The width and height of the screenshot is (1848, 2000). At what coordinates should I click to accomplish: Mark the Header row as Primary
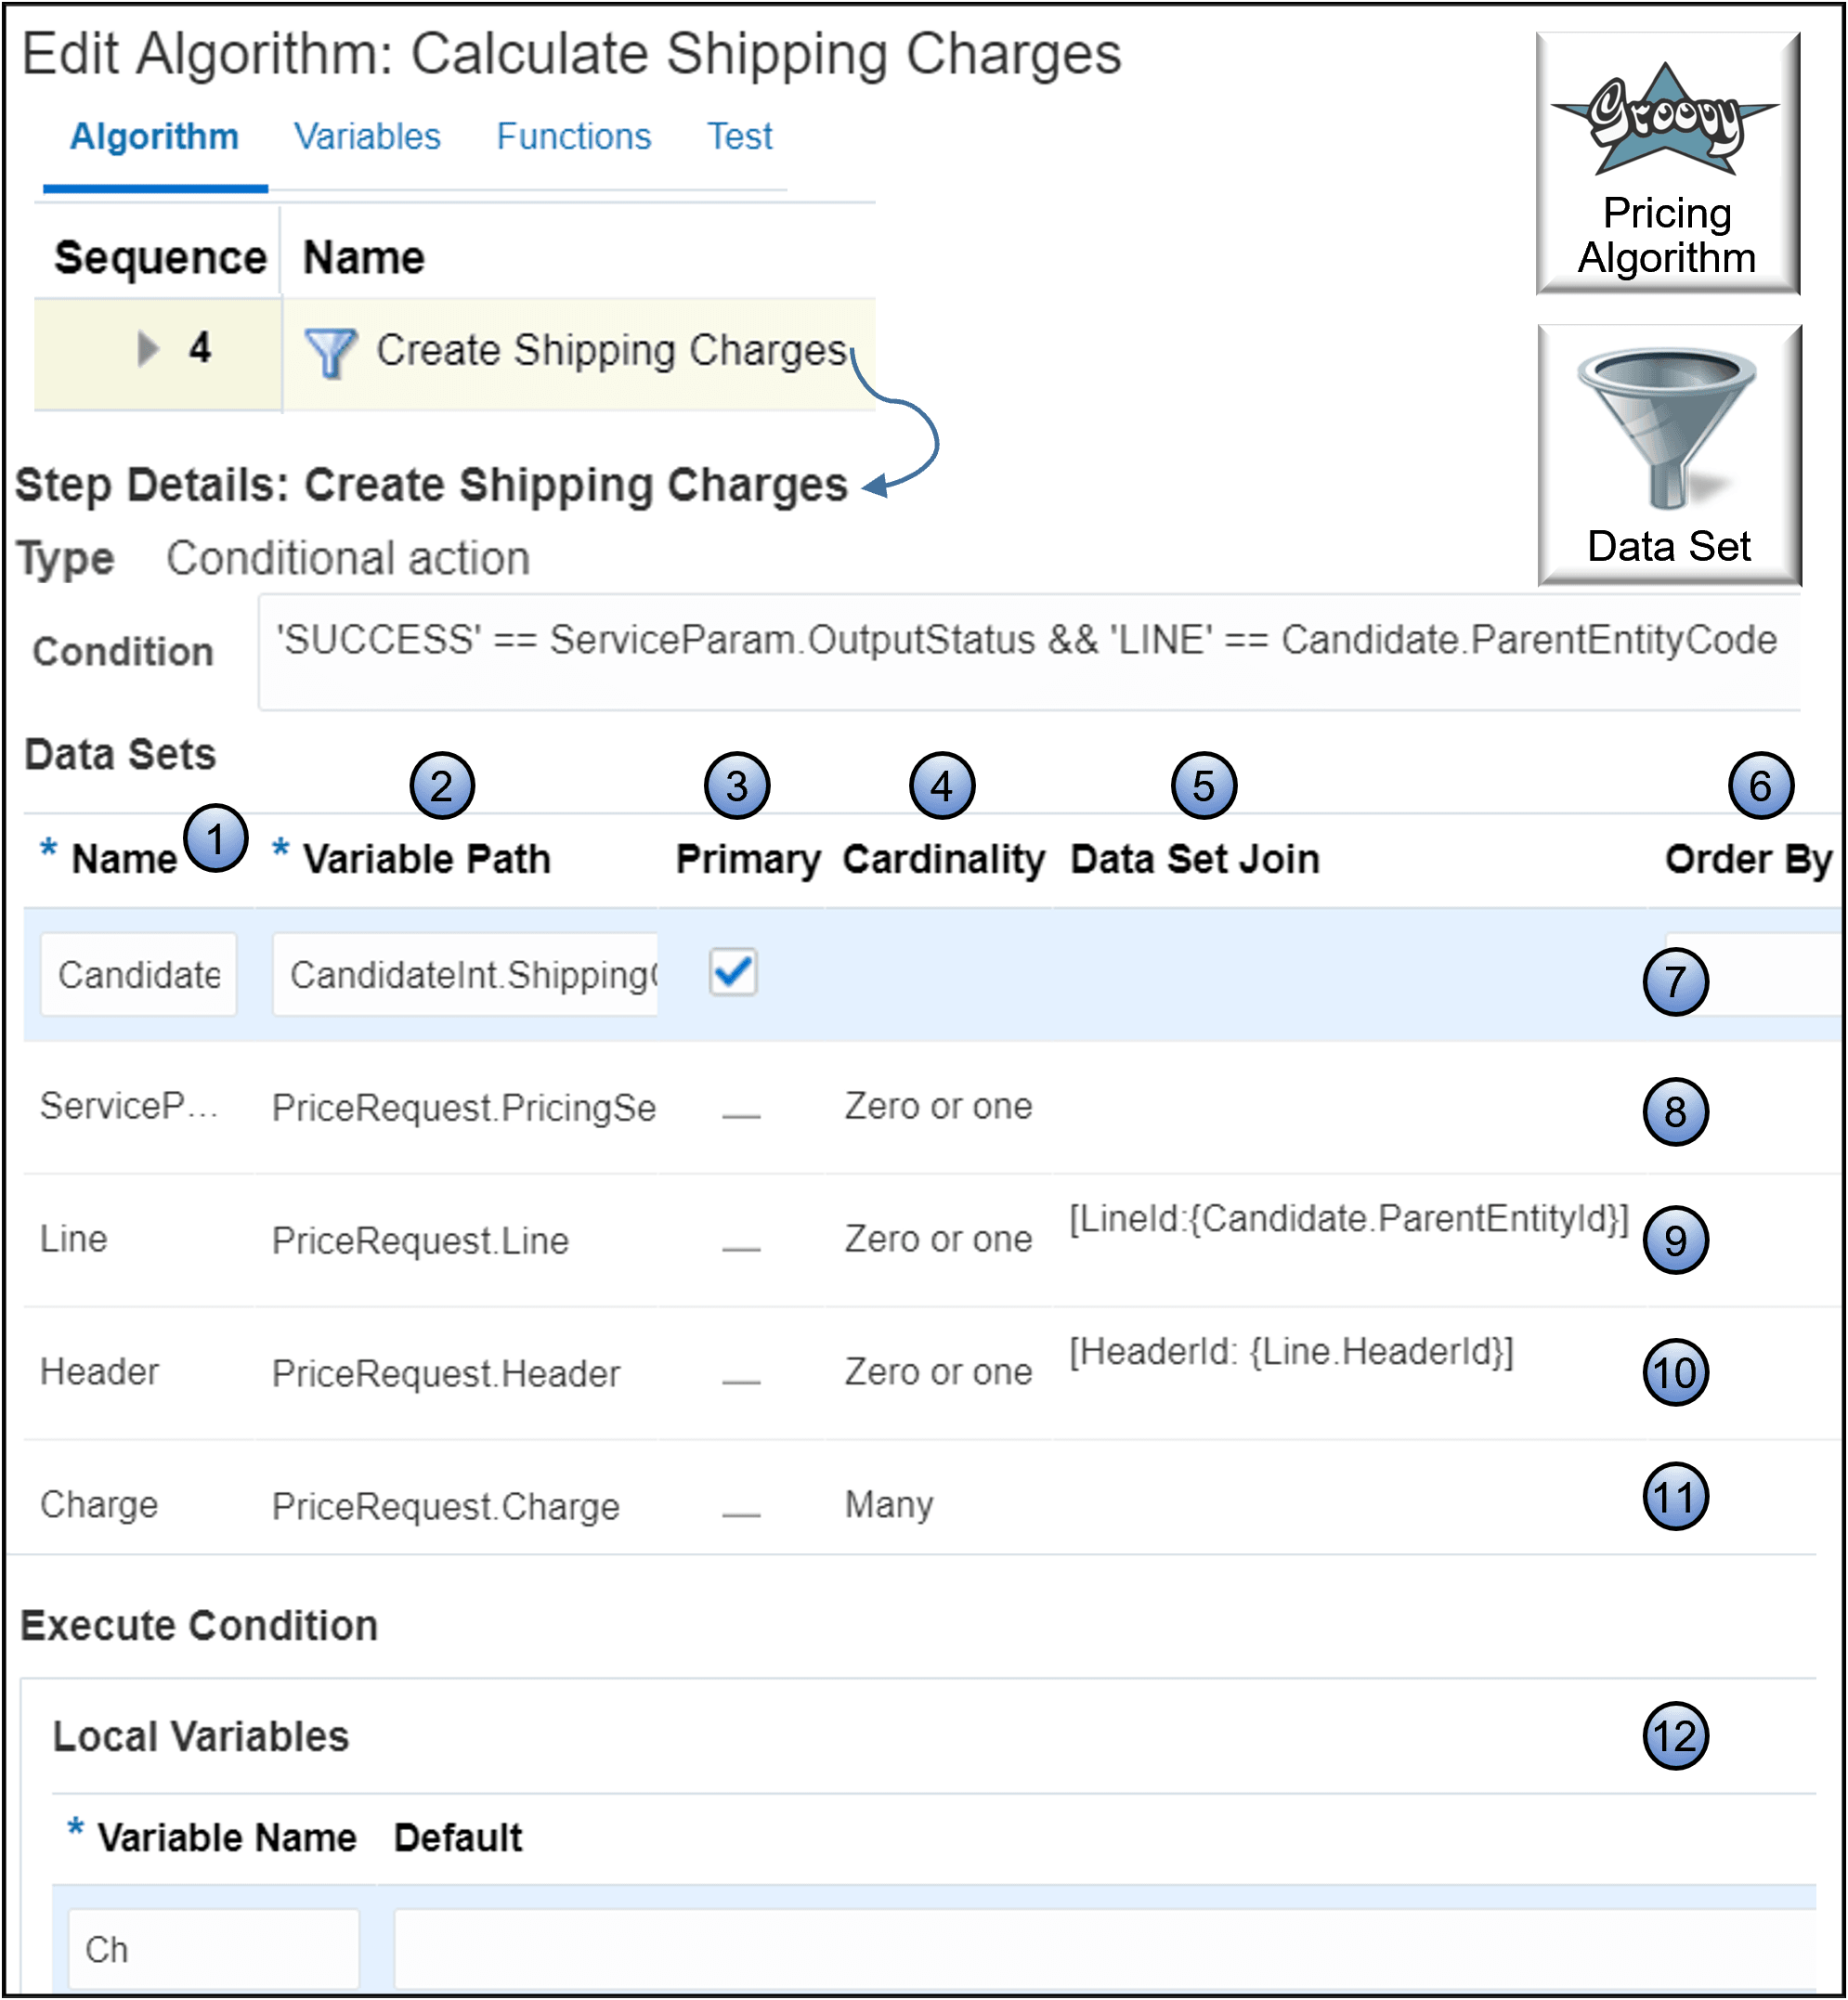[x=740, y=1375]
